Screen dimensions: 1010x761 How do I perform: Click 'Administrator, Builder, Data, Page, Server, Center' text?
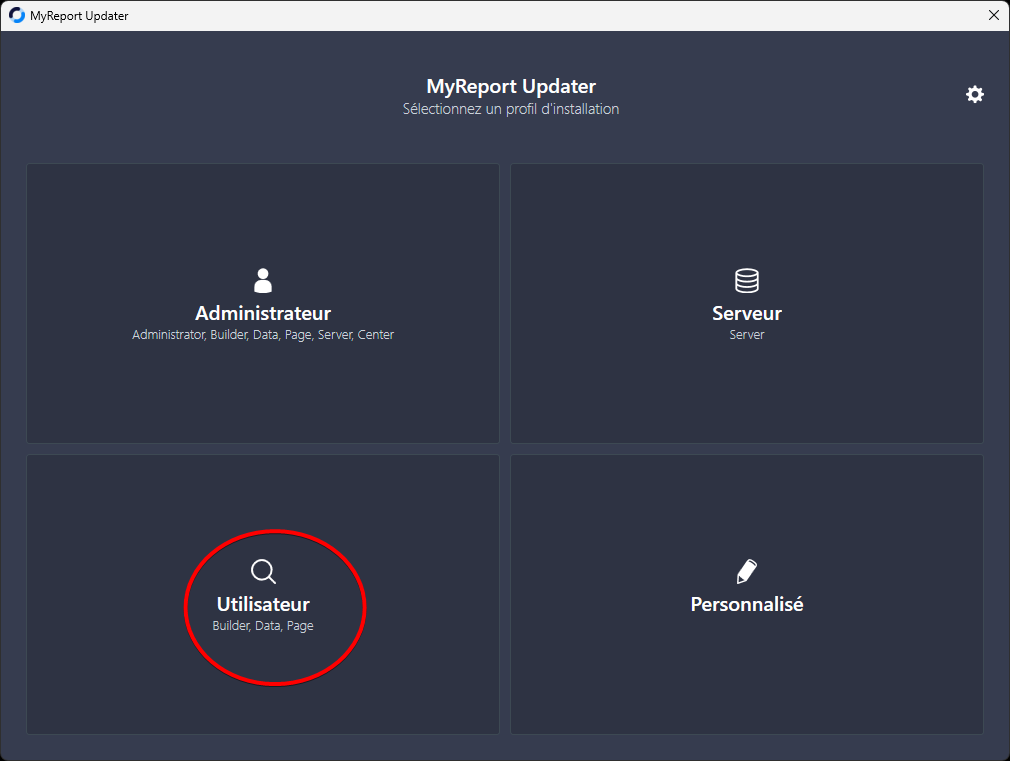pyautogui.click(x=263, y=334)
